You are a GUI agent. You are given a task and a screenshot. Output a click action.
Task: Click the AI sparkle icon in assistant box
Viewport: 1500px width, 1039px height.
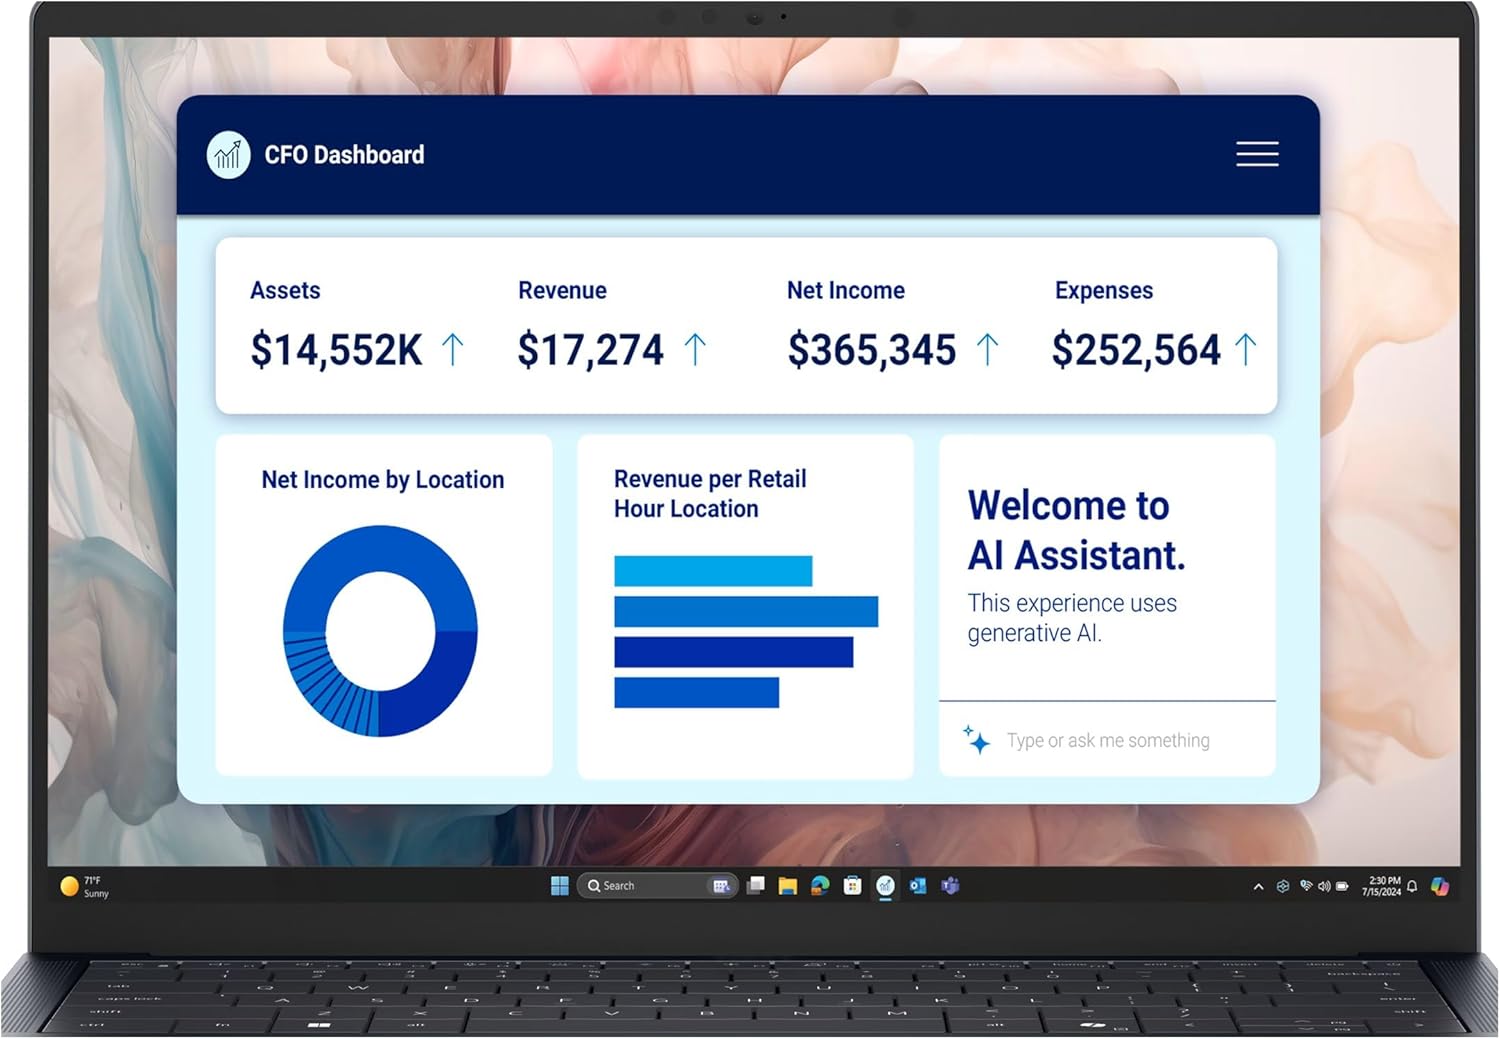click(977, 740)
